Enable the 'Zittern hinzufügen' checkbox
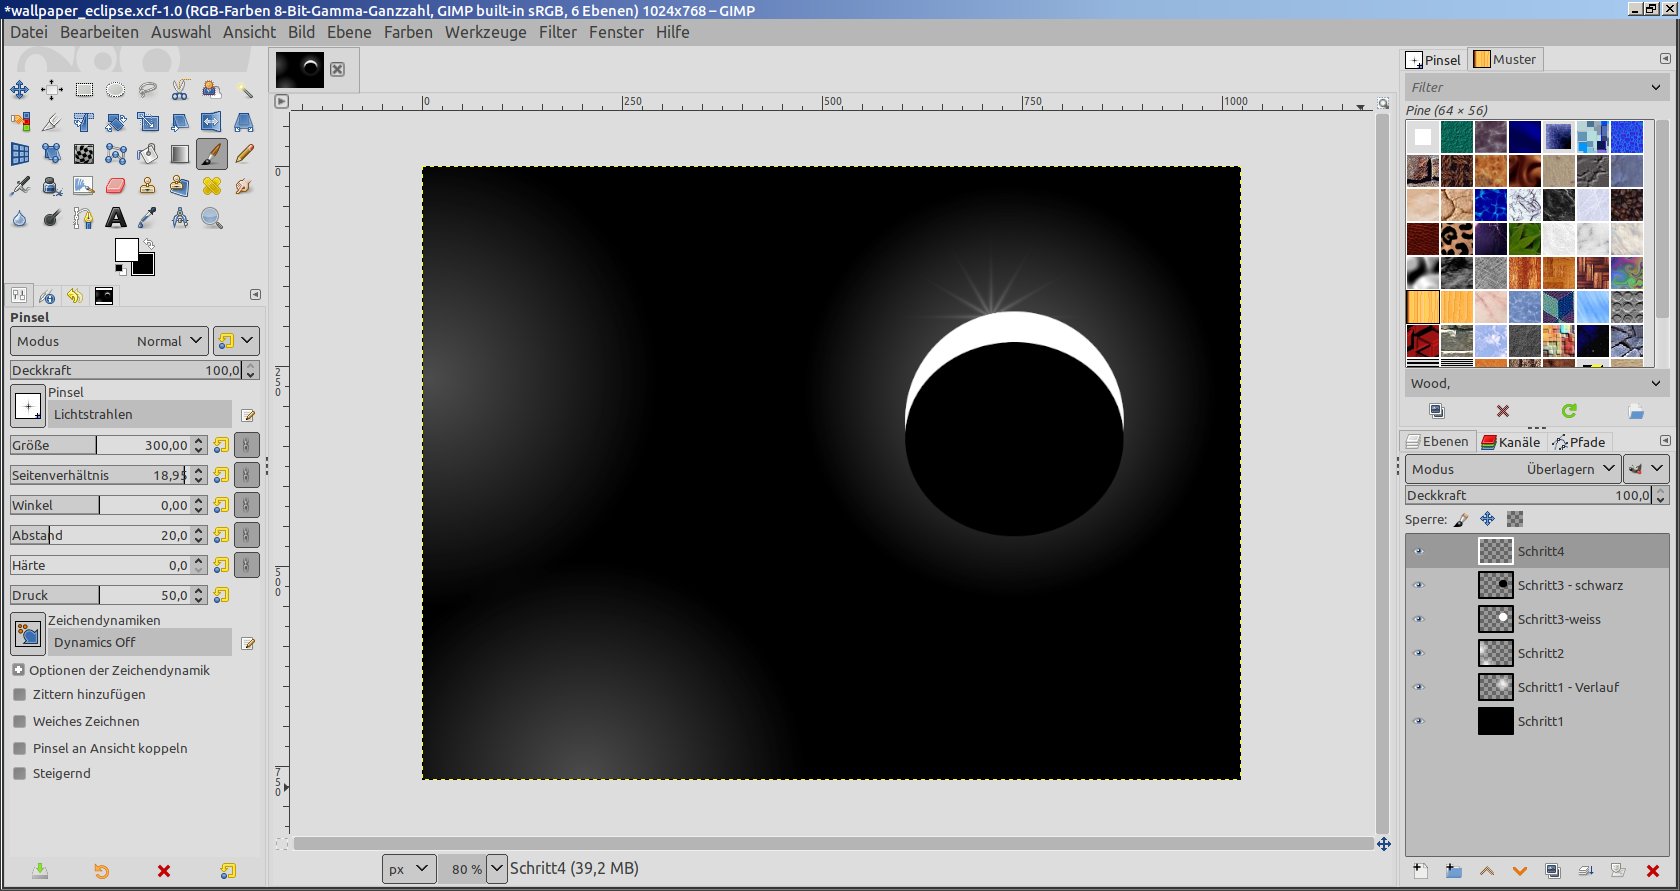The image size is (1680, 891). click(x=20, y=694)
